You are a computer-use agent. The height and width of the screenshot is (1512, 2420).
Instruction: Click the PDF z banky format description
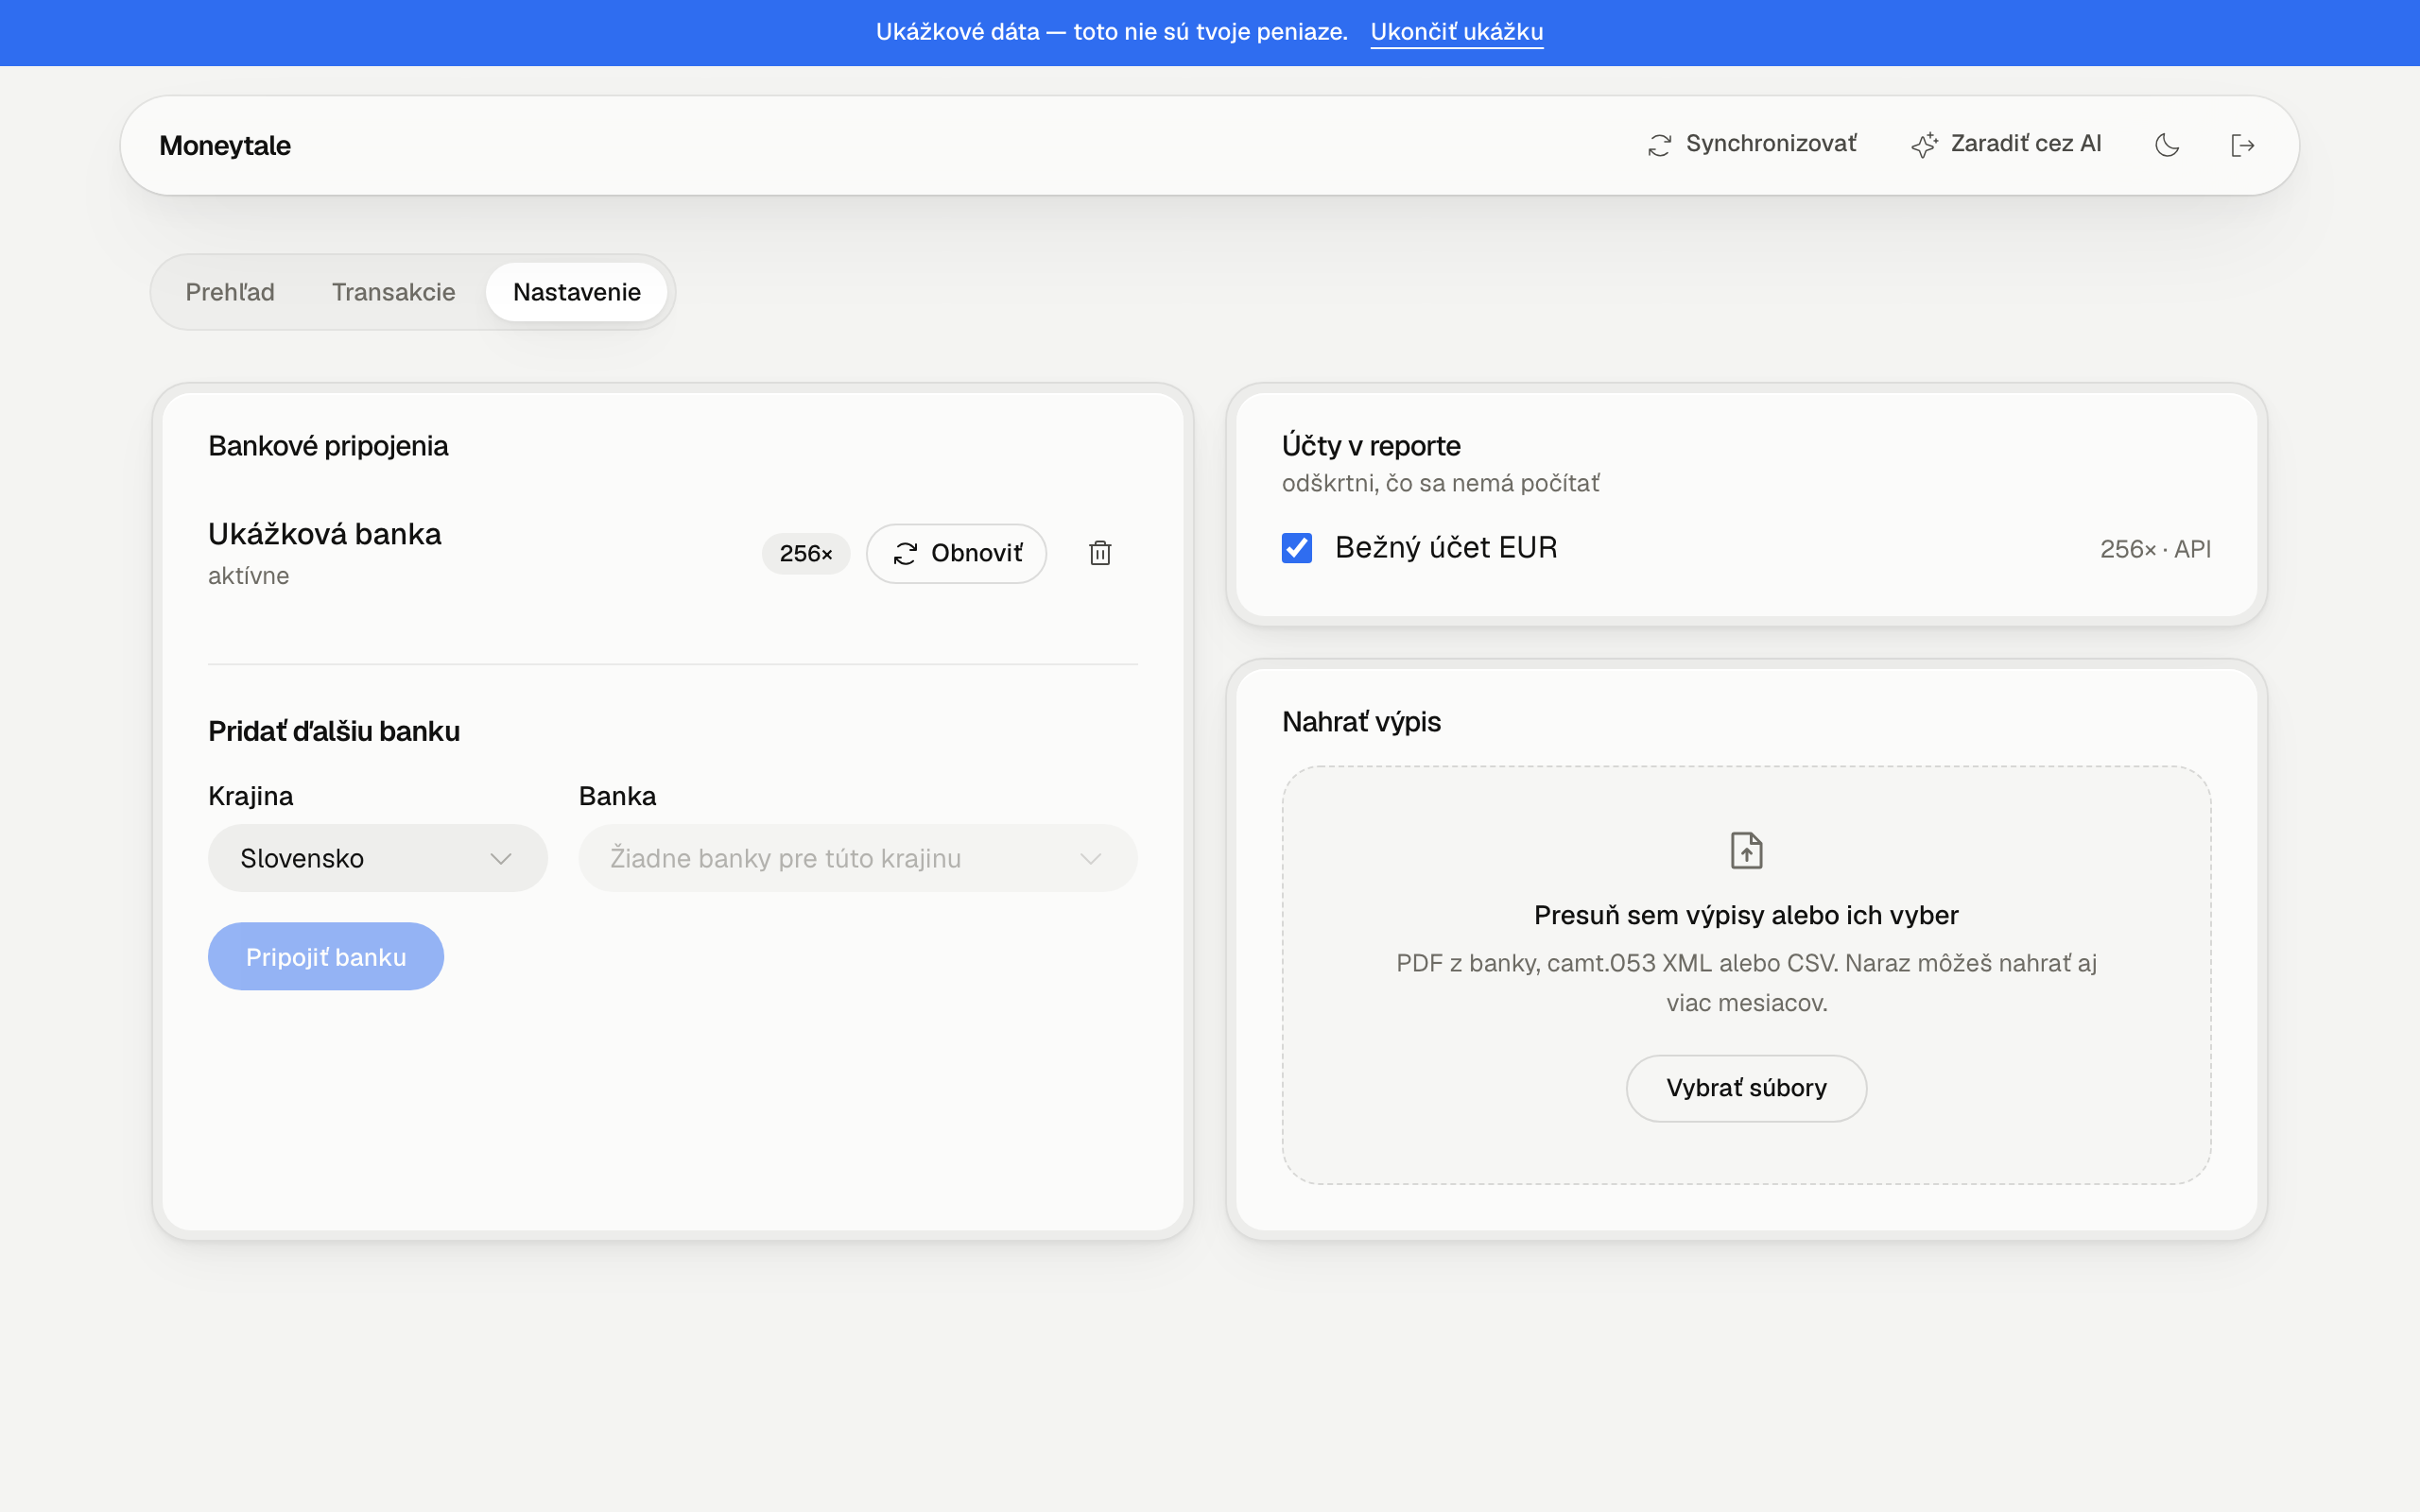(x=1746, y=983)
